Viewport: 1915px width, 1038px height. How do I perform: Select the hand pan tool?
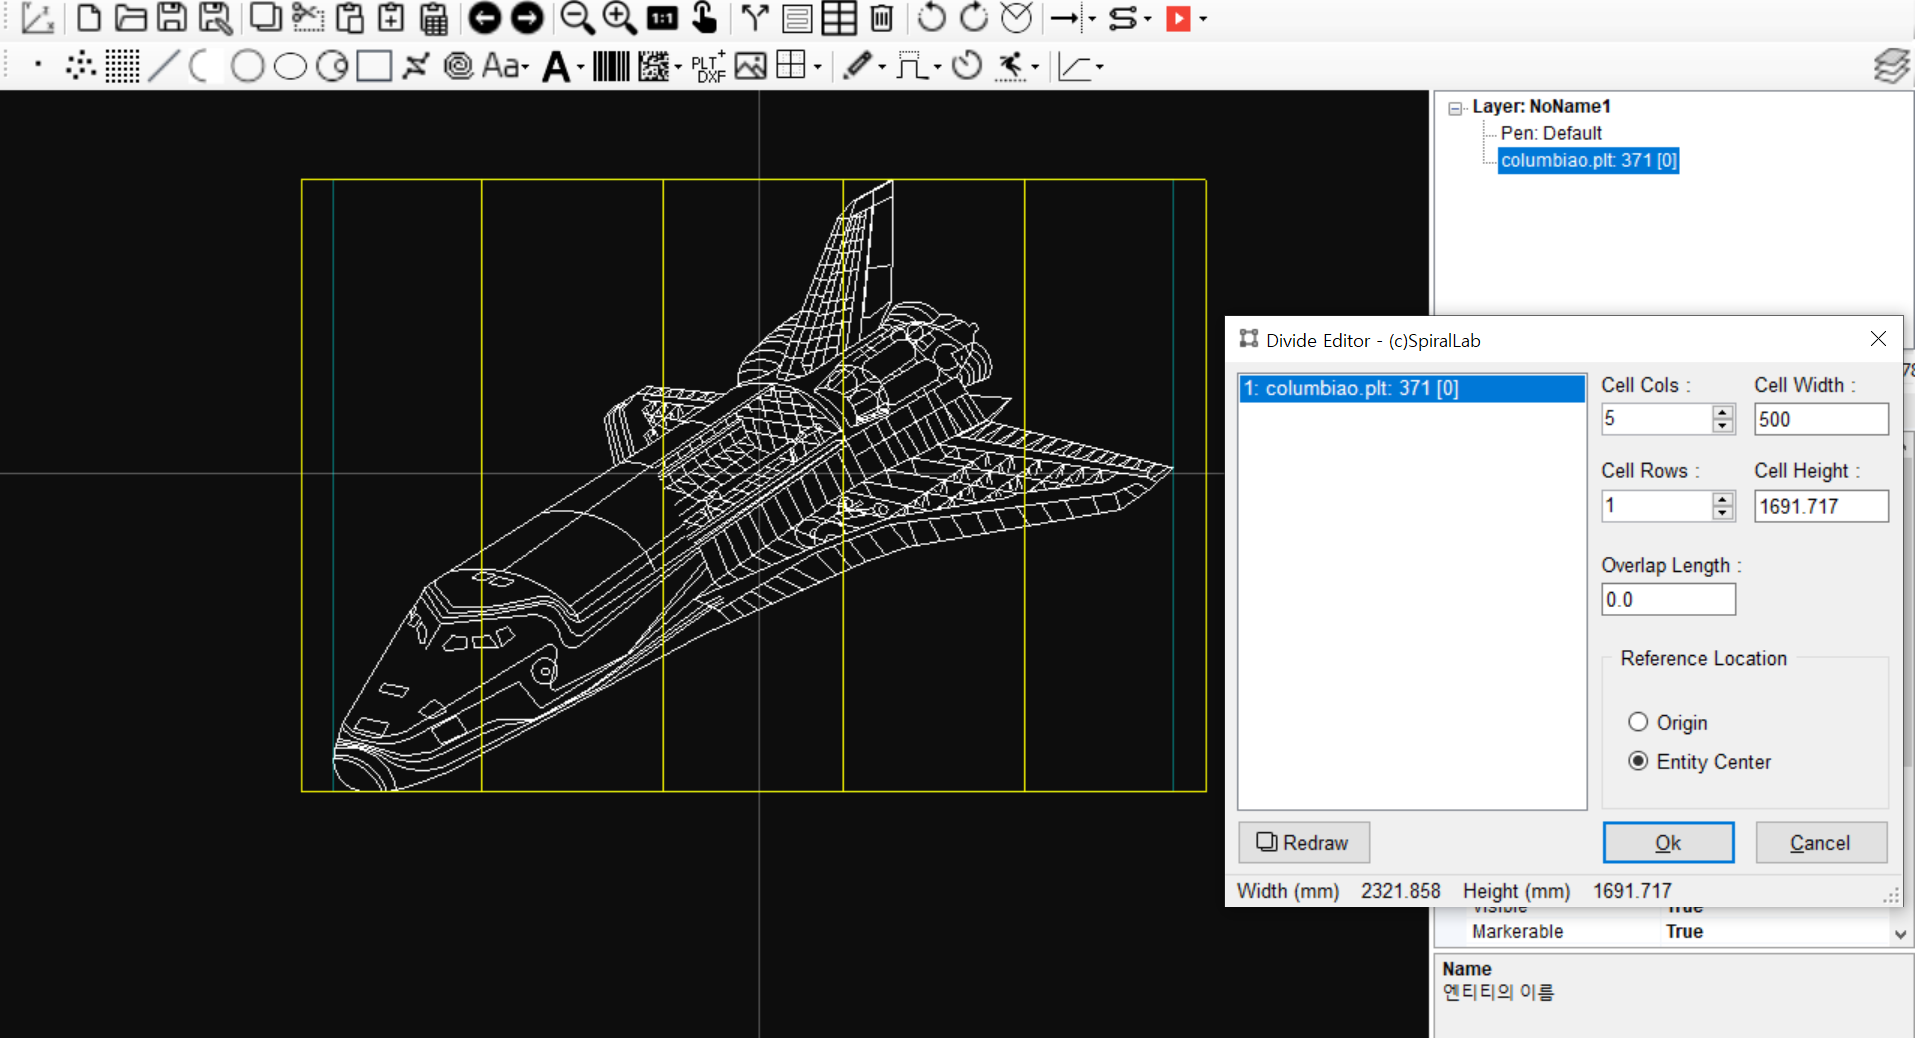[704, 18]
